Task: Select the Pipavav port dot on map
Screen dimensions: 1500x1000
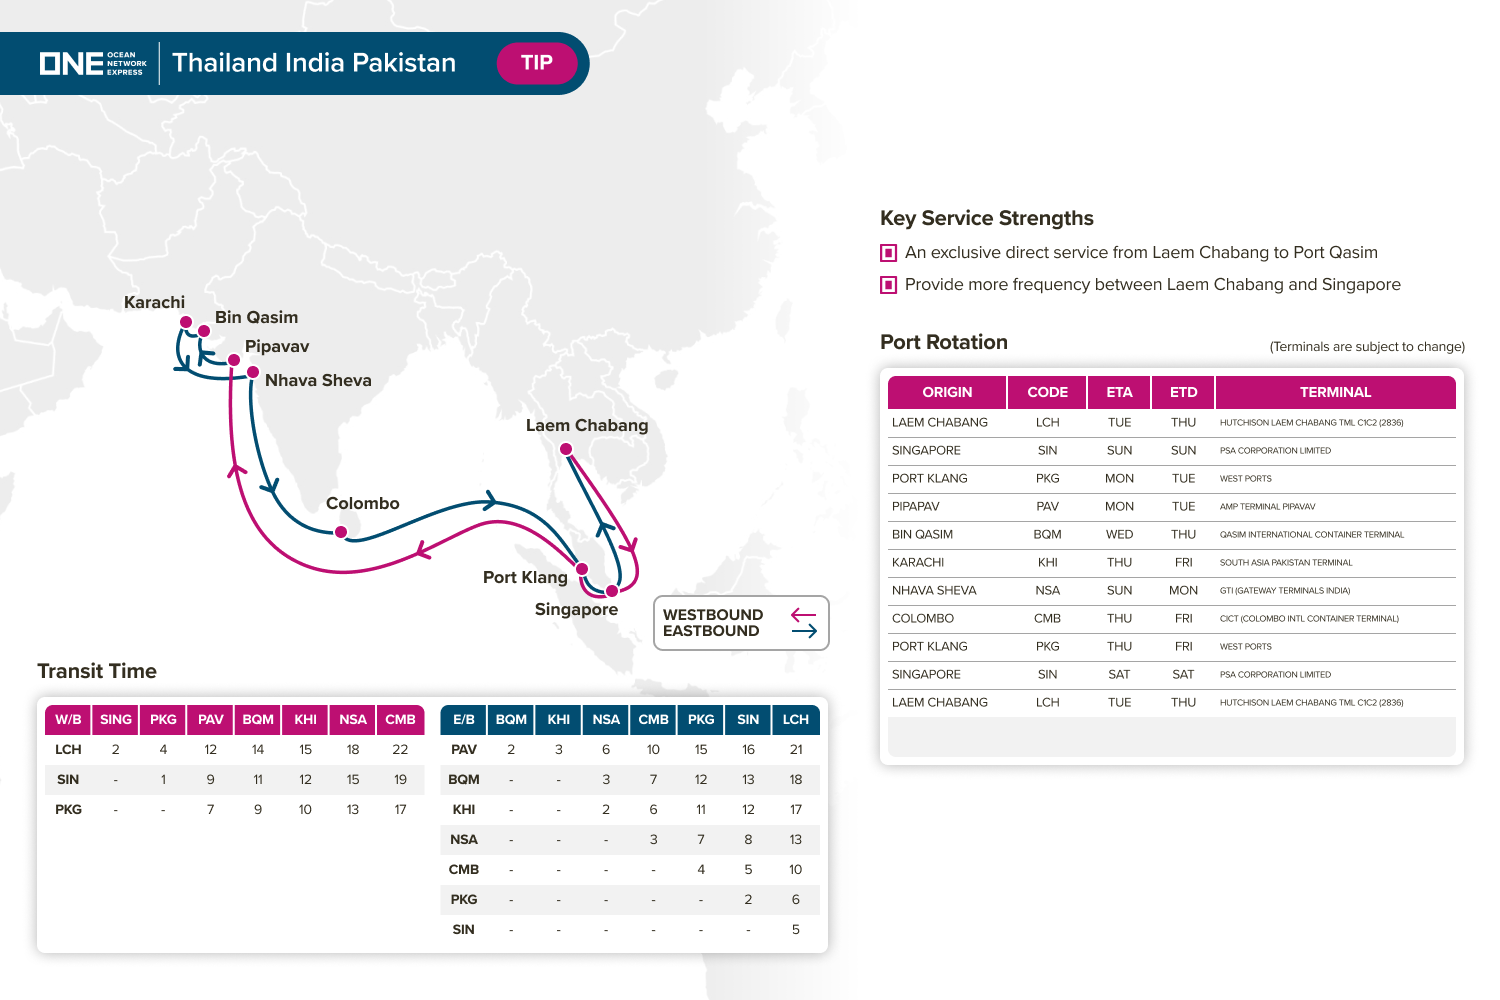Action: tap(234, 360)
